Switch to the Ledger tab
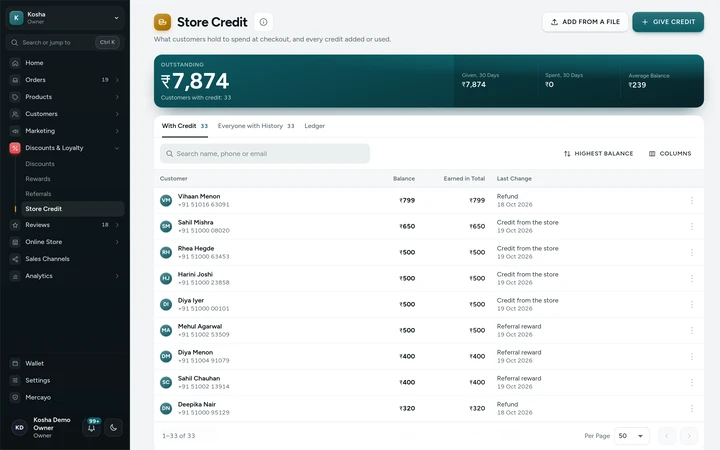Viewport: 720px width, 450px height. click(x=315, y=126)
